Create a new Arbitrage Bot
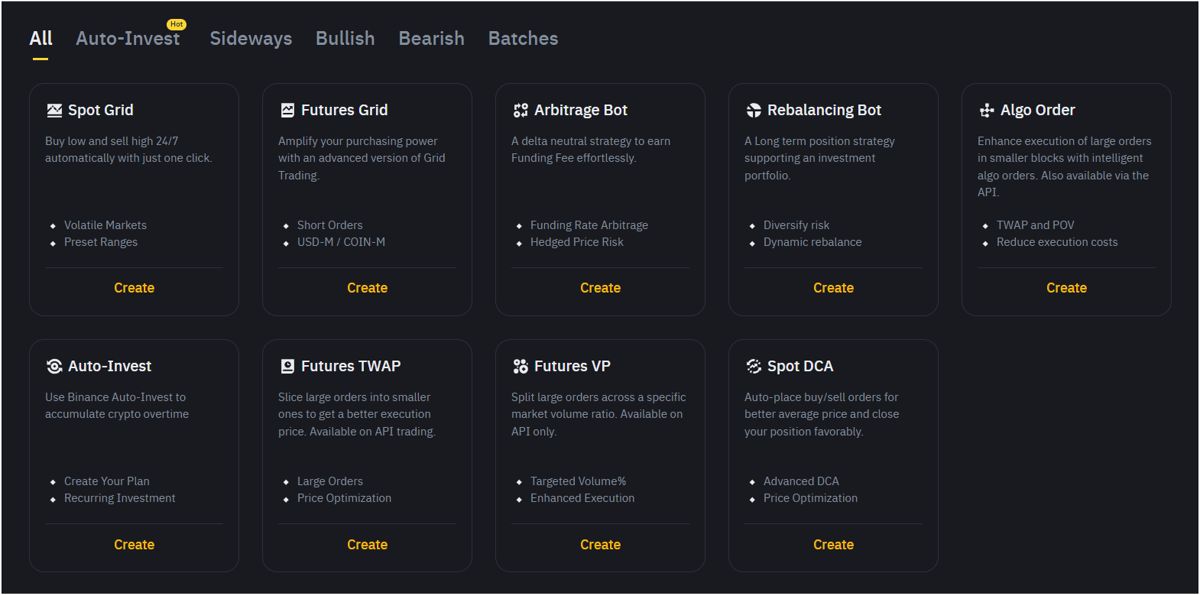 600,288
